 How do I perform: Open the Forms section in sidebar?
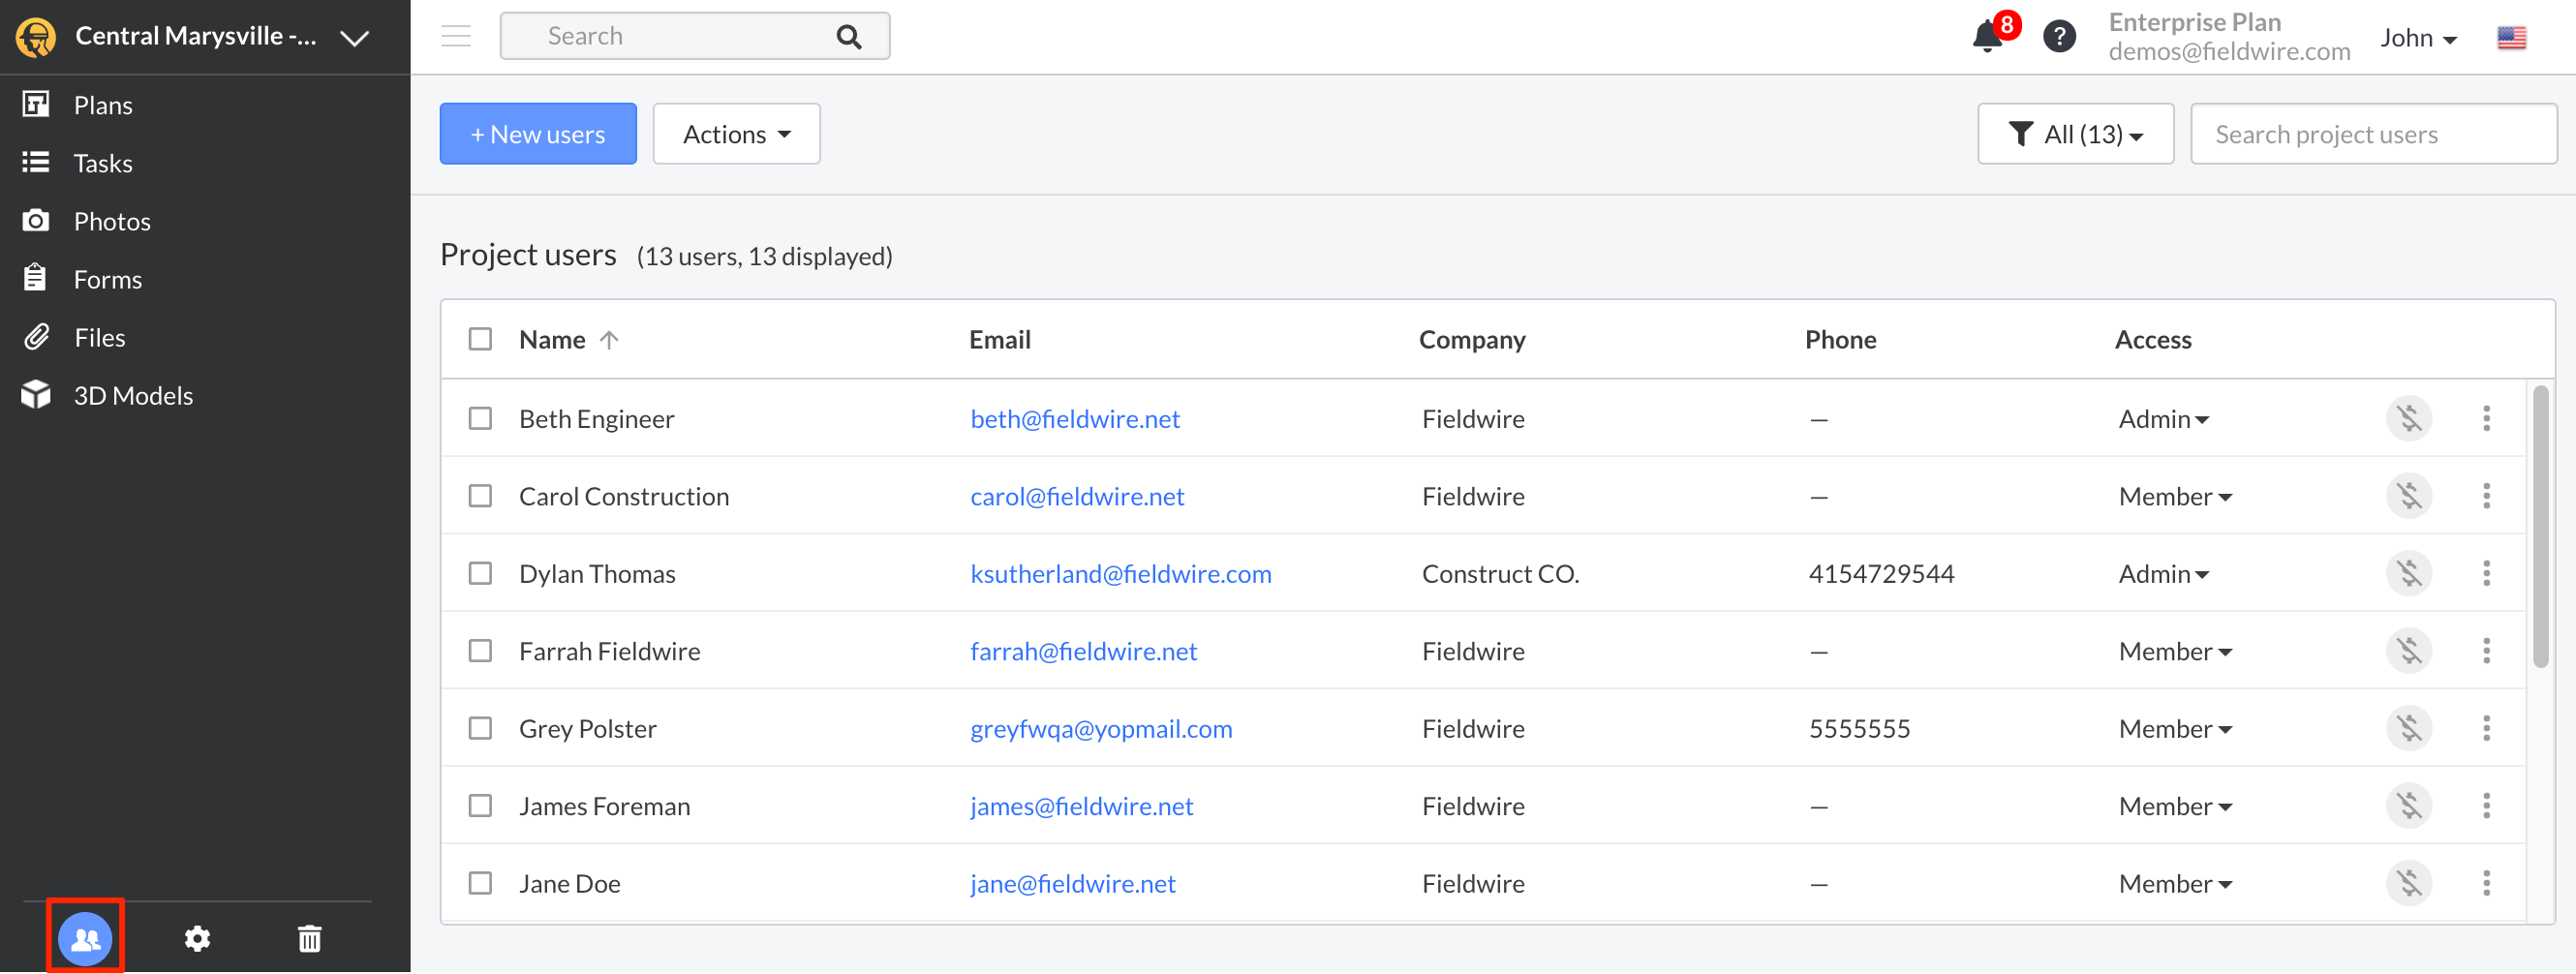[x=107, y=280]
